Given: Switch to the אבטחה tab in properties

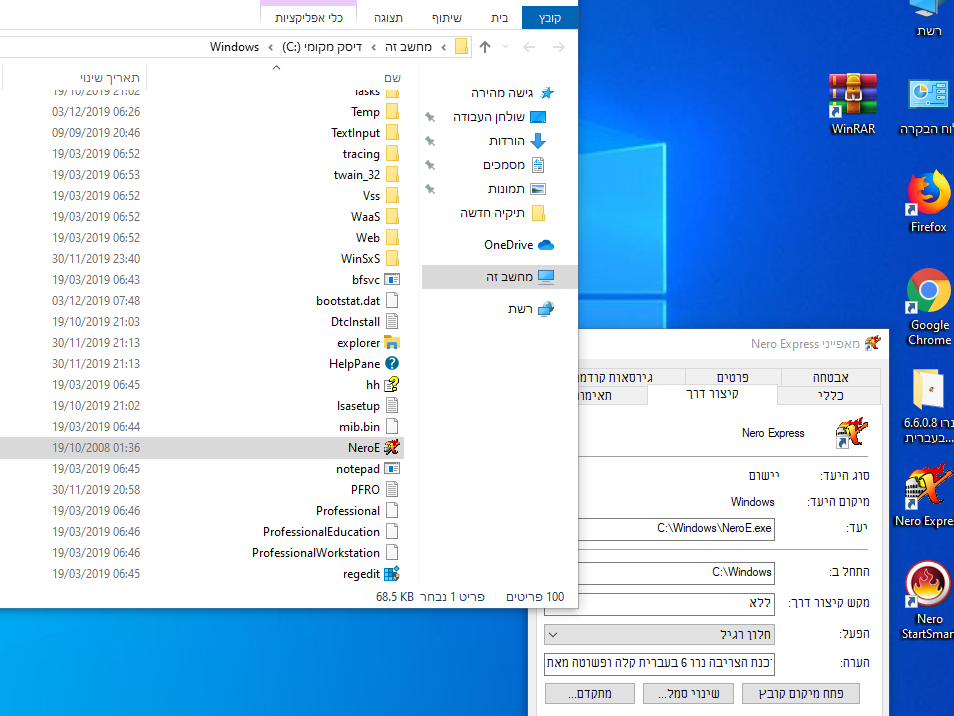Looking at the screenshot, I should click(x=830, y=377).
